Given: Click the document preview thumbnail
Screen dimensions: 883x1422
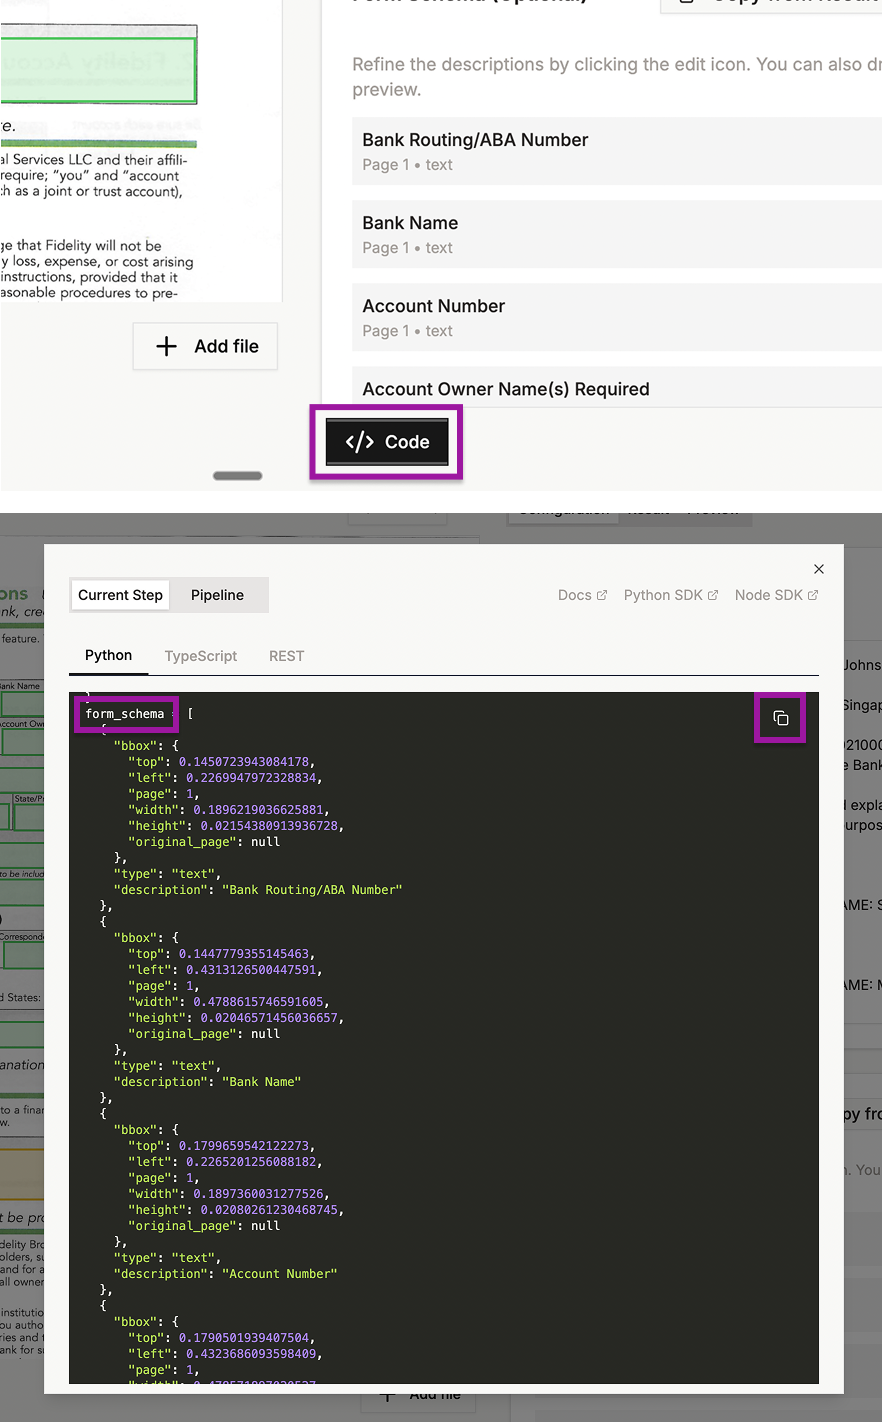Looking at the screenshot, I should pyautogui.click(x=141, y=150).
